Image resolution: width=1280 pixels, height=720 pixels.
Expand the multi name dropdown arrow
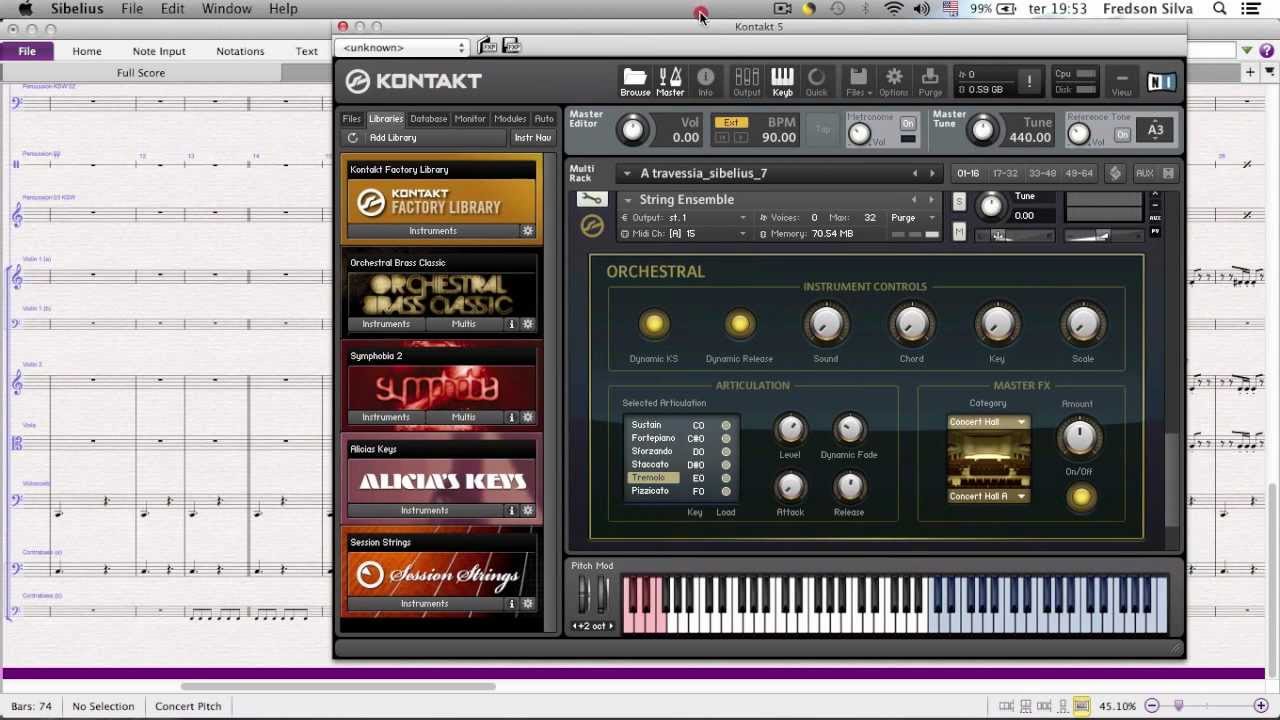[627, 173]
